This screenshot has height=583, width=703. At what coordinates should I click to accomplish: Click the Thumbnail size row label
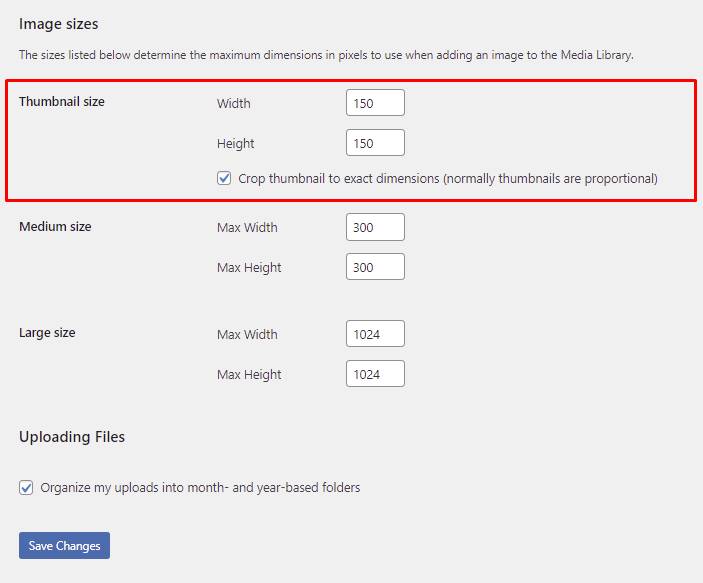pos(61,101)
